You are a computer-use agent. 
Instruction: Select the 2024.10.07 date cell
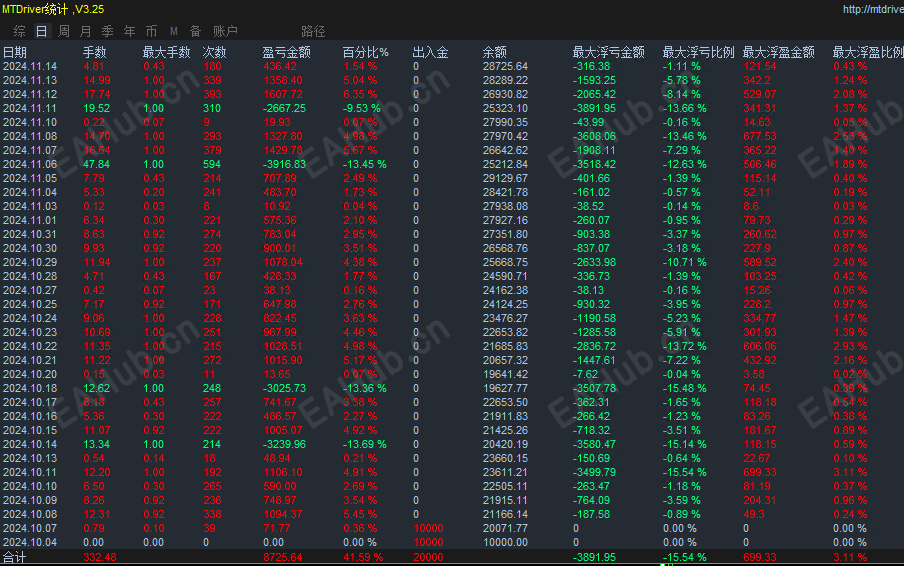(x=30, y=529)
